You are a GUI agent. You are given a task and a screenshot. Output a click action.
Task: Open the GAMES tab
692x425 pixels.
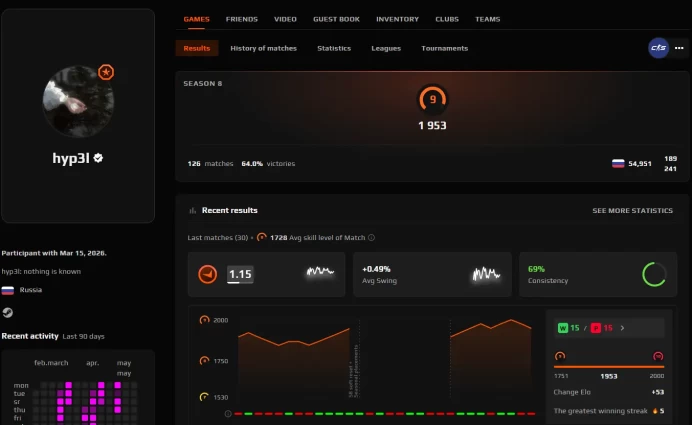point(196,19)
